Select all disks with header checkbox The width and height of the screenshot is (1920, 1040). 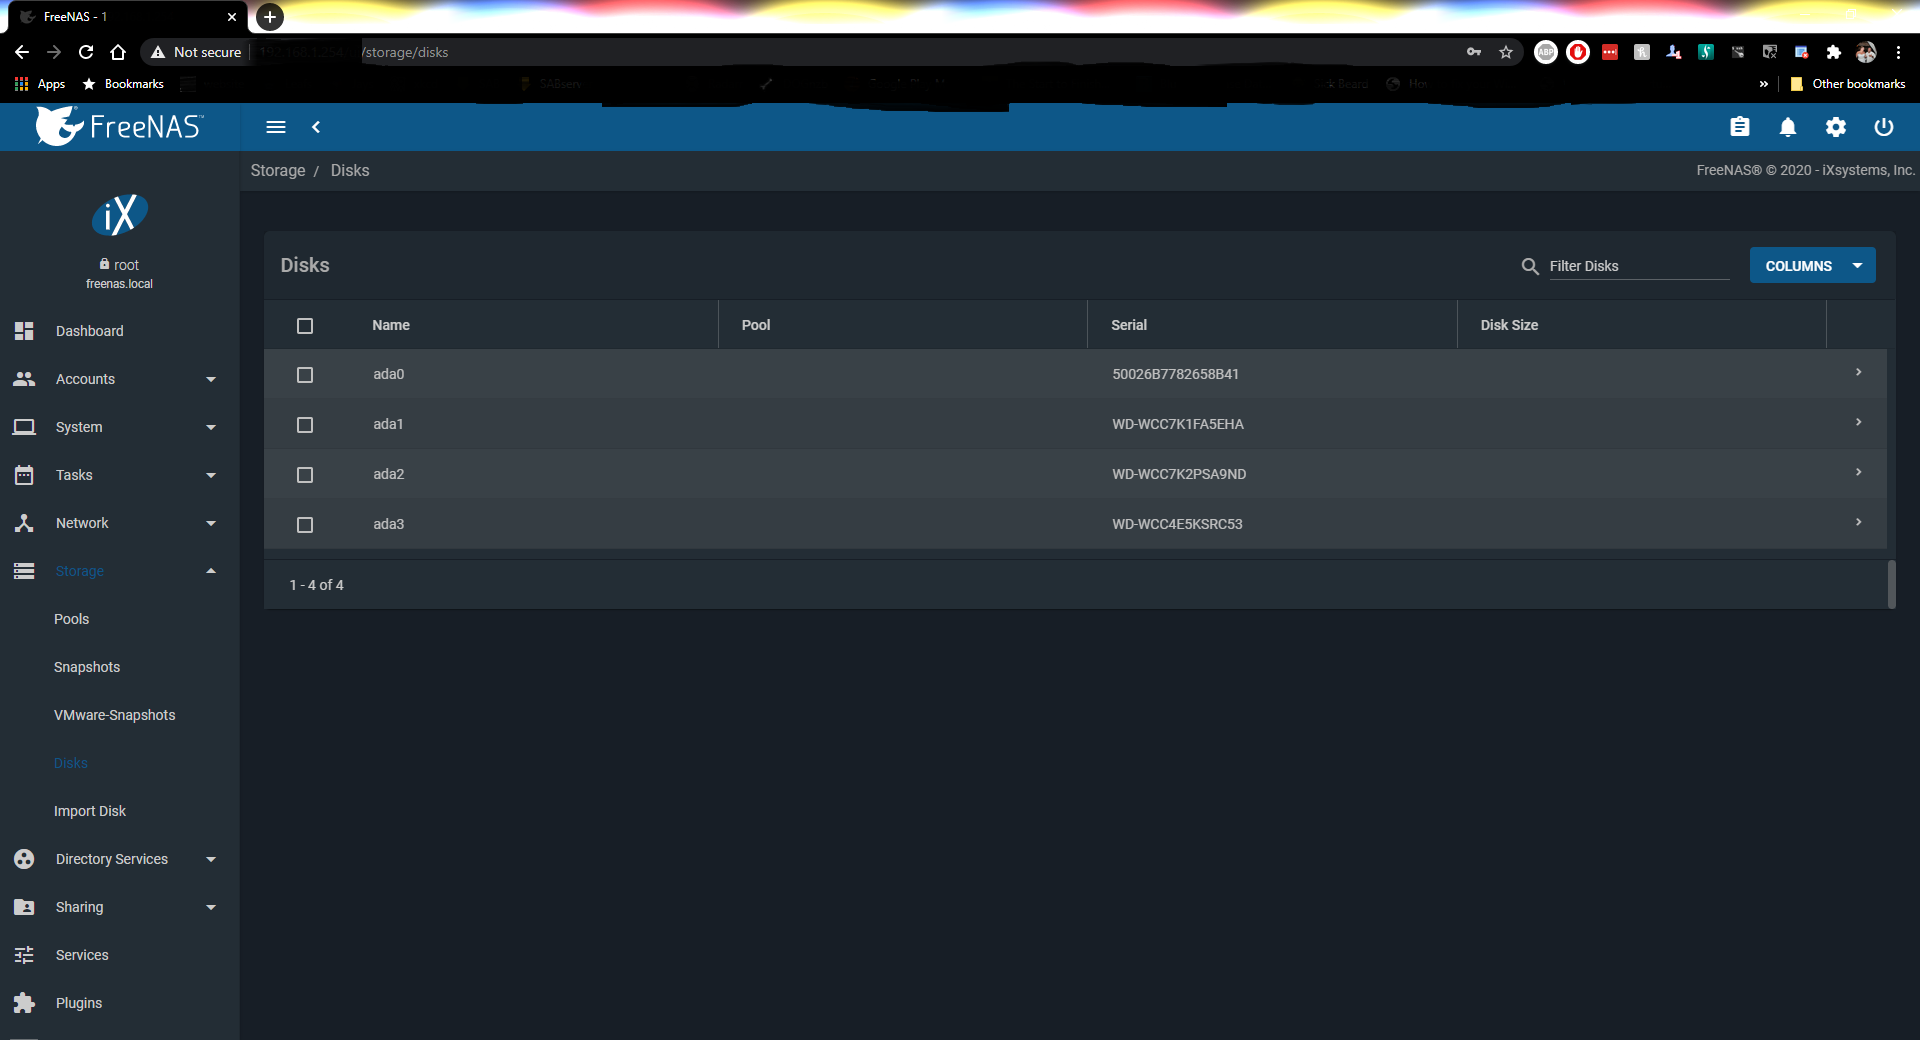(x=305, y=326)
